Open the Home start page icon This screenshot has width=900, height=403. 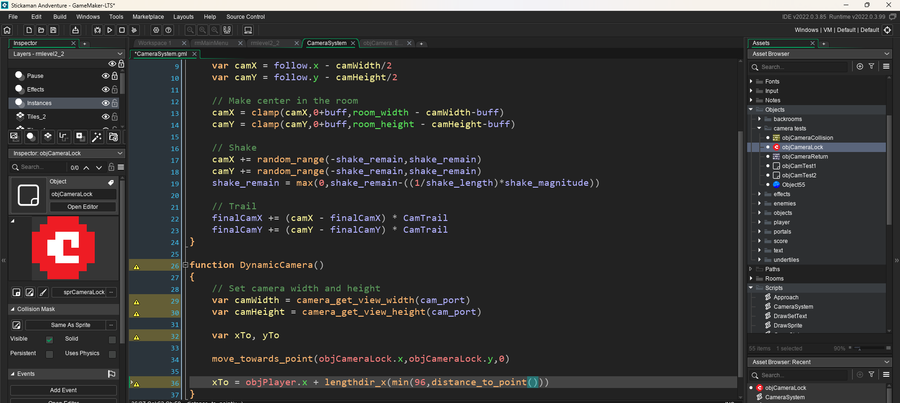7,30
